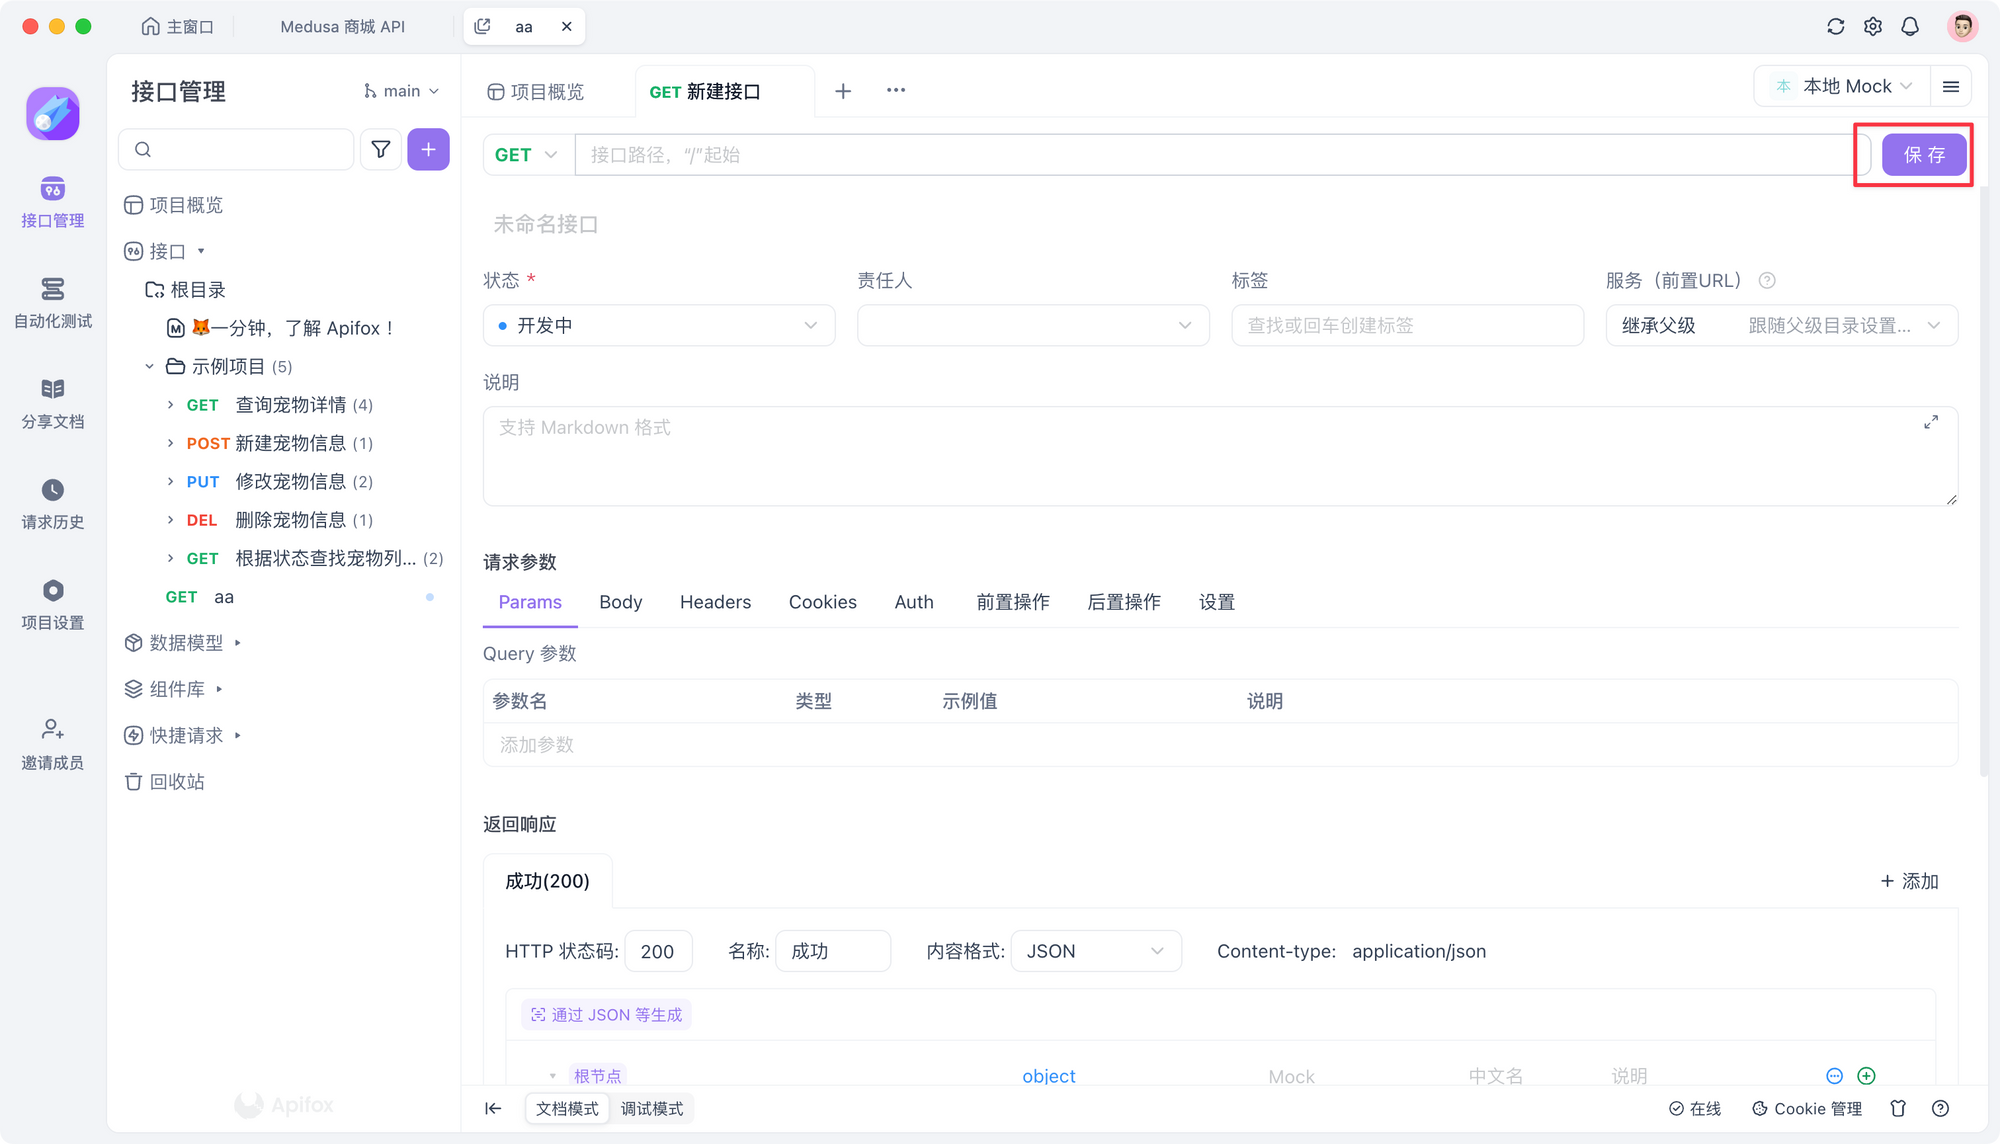Screen dimensions: 2000x1144
Task: Switch to 调试模式
Action: 652,1108
